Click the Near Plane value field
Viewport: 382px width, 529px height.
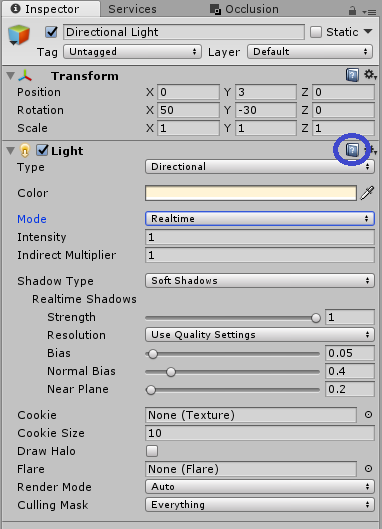coord(350,389)
